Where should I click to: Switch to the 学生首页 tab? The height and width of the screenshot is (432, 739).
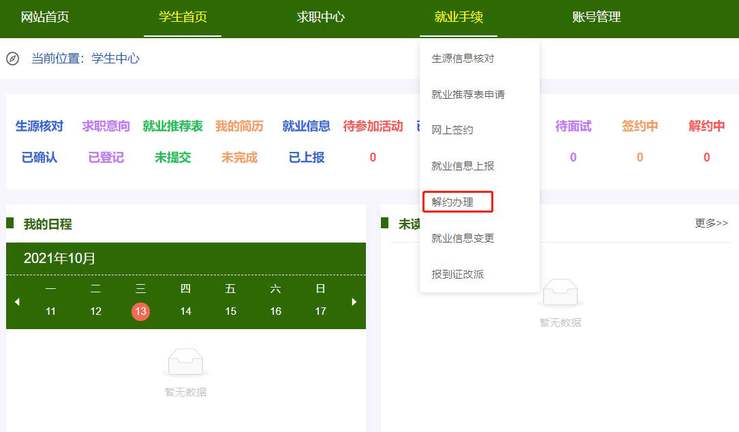[x=182, y=17]
